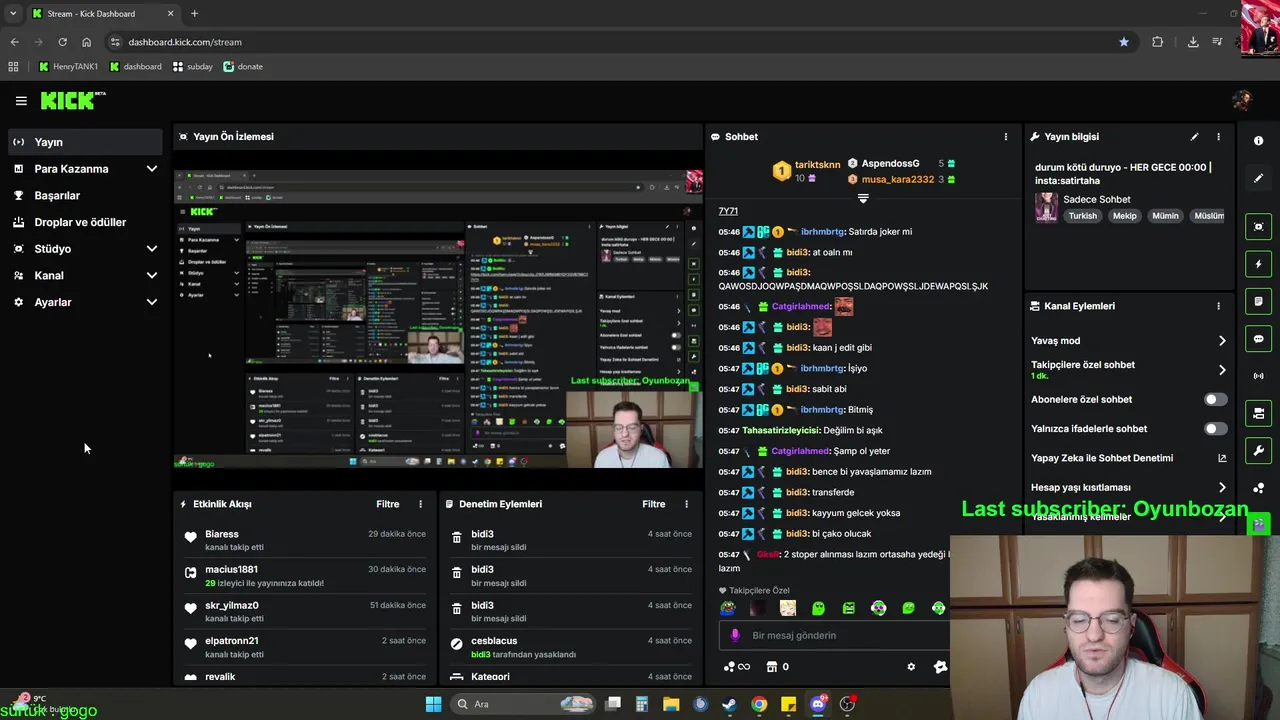Click the chat shop icon
Screen dimensions: 1280x720
coord(771,667)
